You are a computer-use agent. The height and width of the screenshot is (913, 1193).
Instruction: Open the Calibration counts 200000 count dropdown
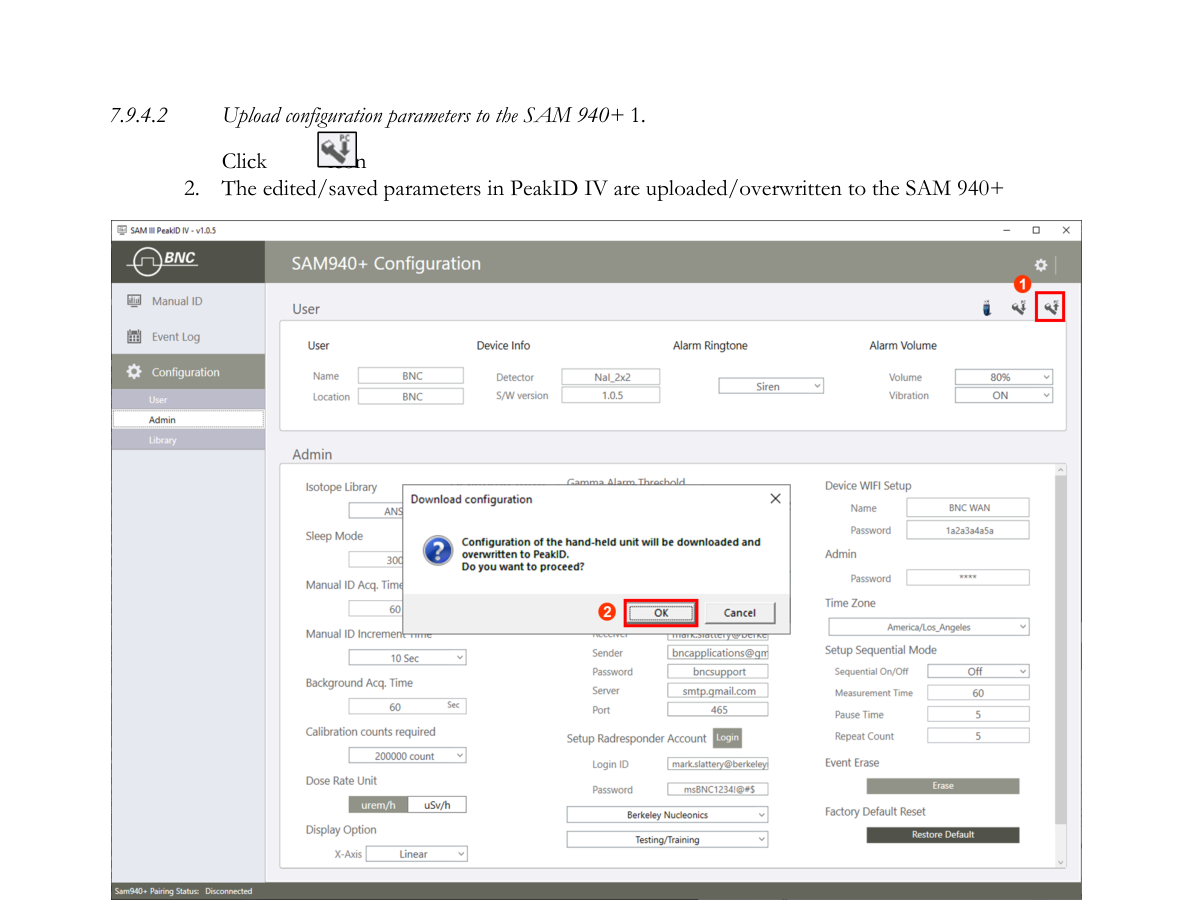[x=407, y=756]
